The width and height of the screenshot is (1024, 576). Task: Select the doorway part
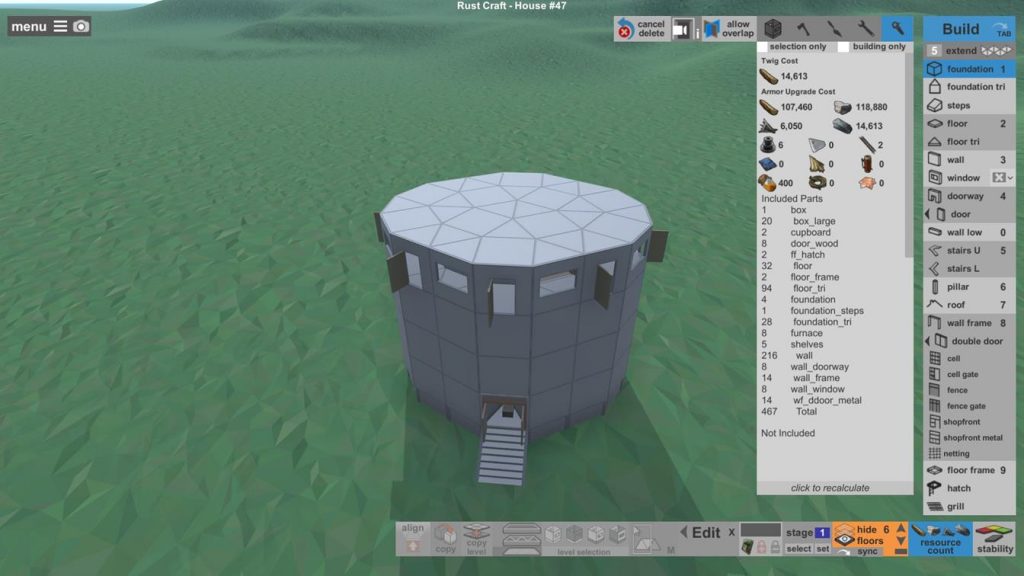[x=969, y=196]
